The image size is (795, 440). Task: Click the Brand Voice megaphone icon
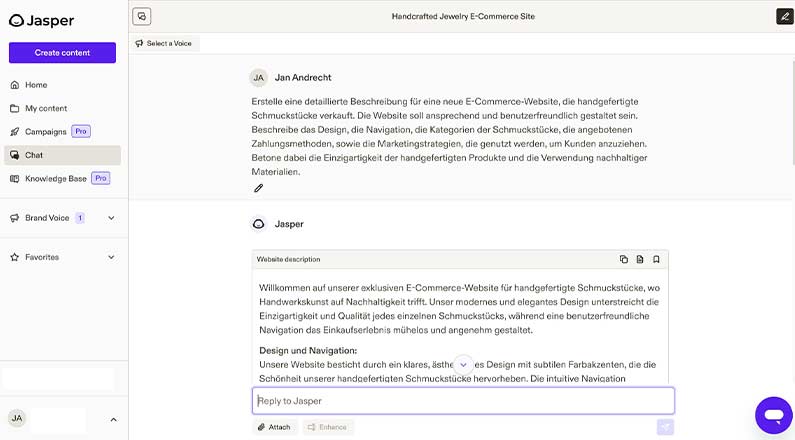click(x=15, y=218)
